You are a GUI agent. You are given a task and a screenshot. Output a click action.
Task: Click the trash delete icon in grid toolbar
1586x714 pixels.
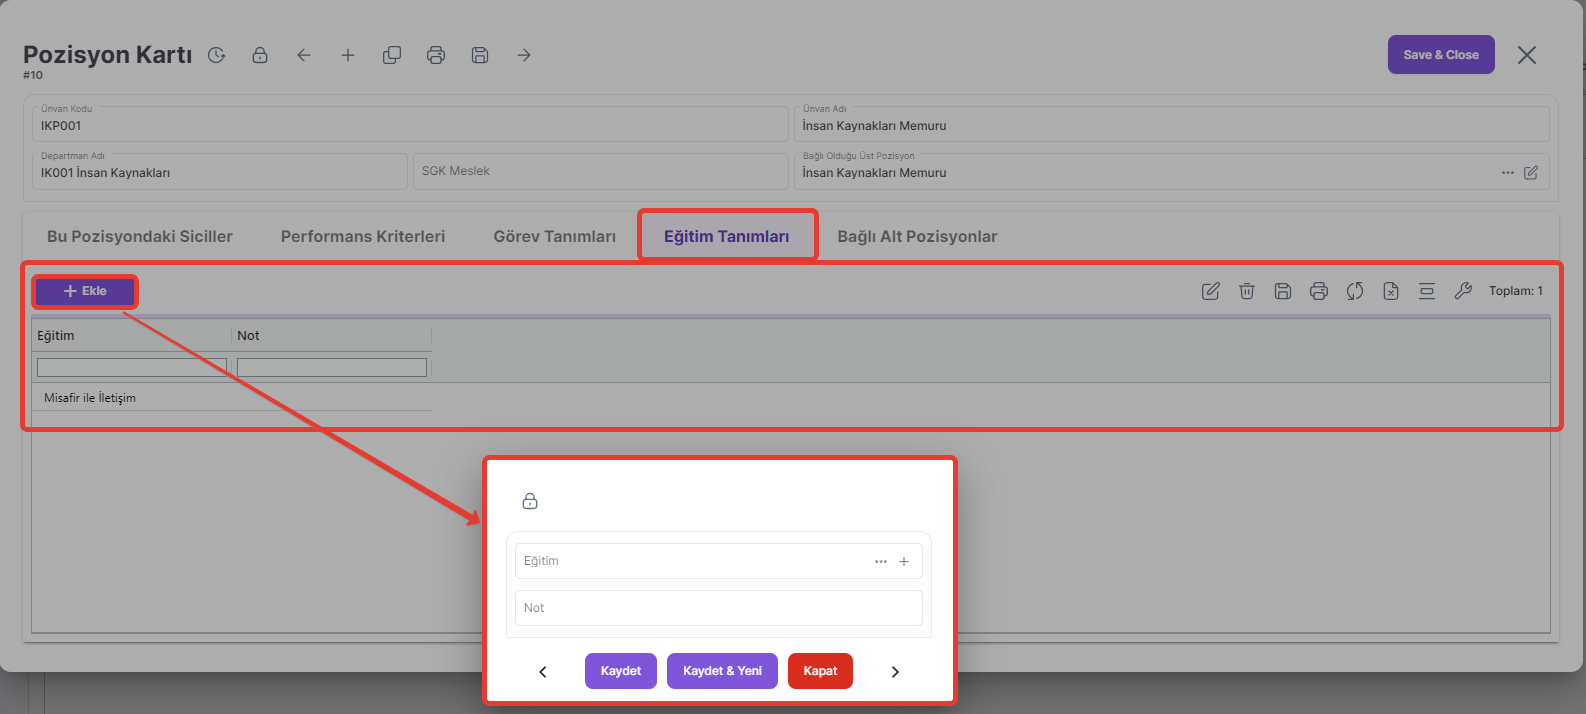(x=1247, y=291)
